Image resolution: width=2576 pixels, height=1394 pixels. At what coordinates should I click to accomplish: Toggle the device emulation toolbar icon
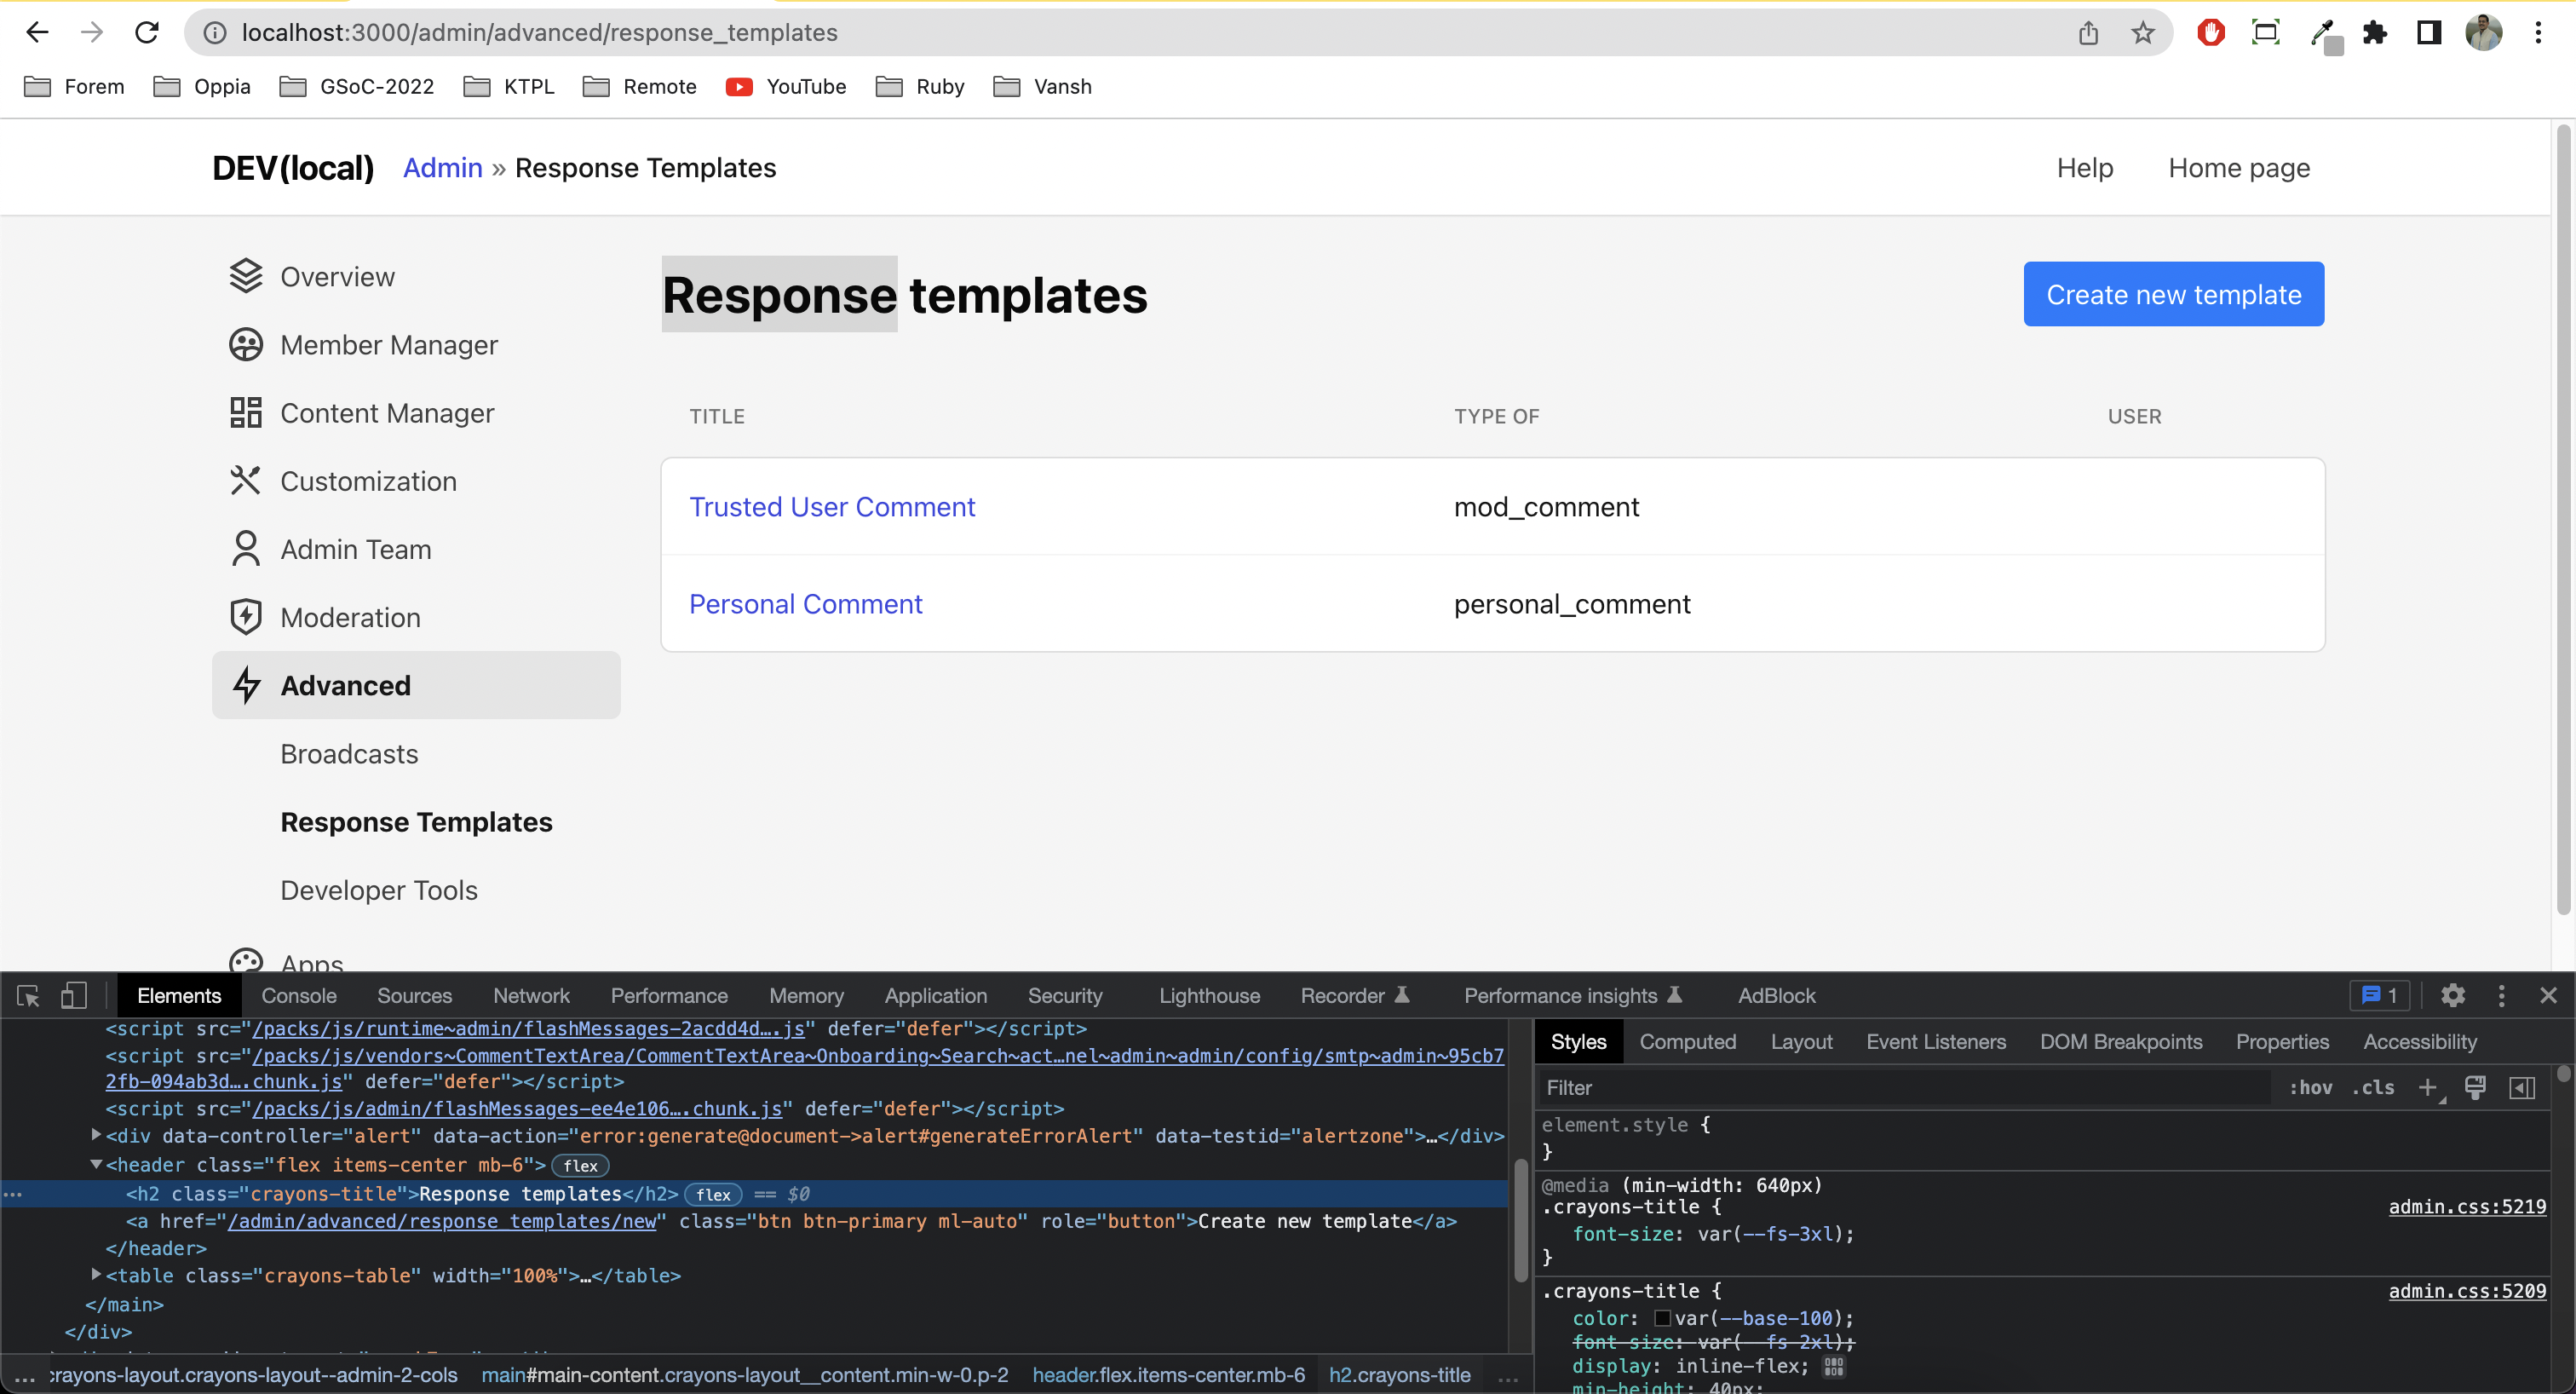point(74,995)
